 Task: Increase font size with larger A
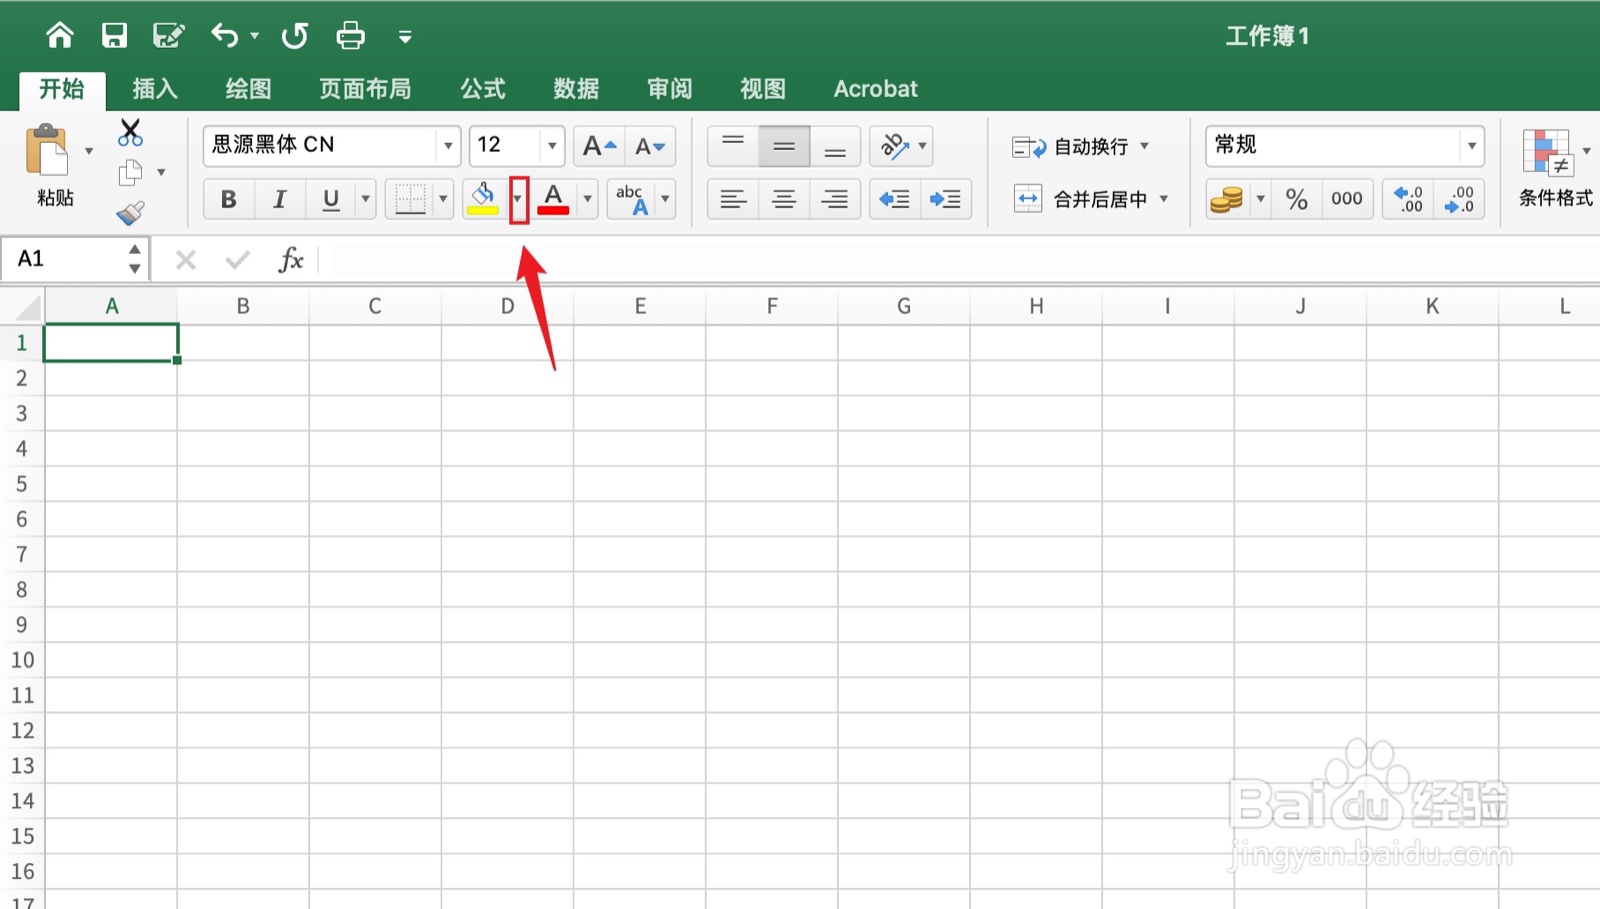point(599,146)
